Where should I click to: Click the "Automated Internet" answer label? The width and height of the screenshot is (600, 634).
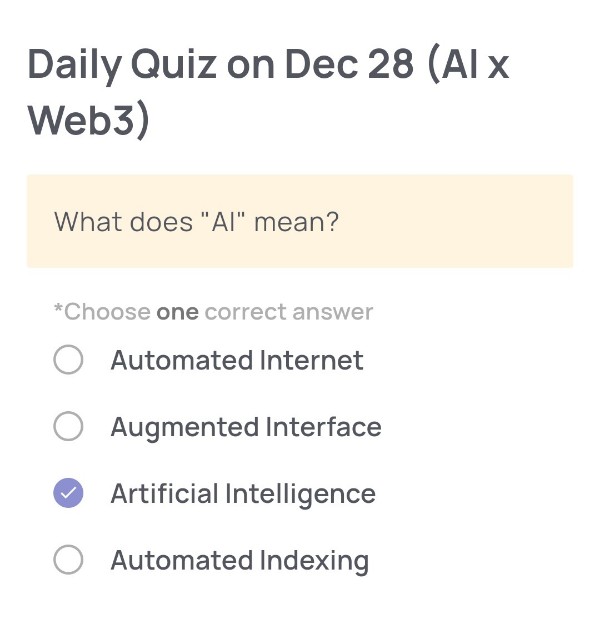click(237, 360)
